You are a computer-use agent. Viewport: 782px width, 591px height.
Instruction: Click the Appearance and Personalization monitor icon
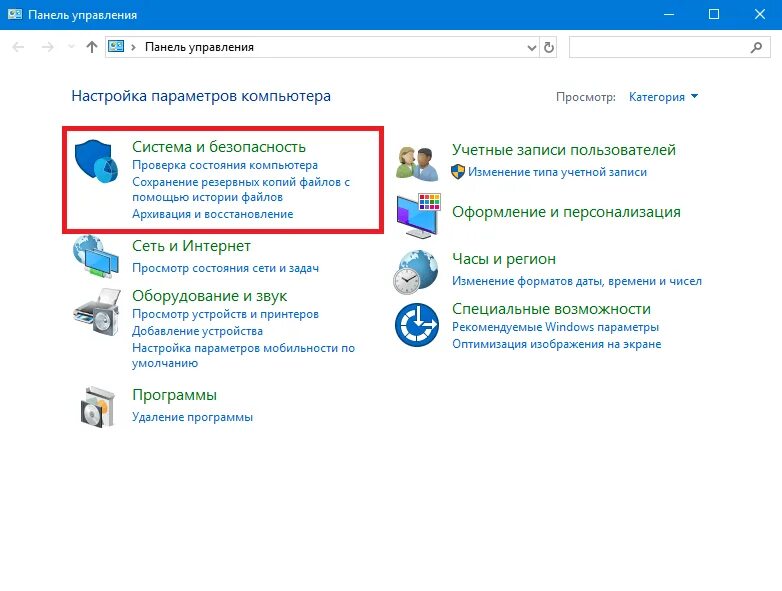click(418, 215)
